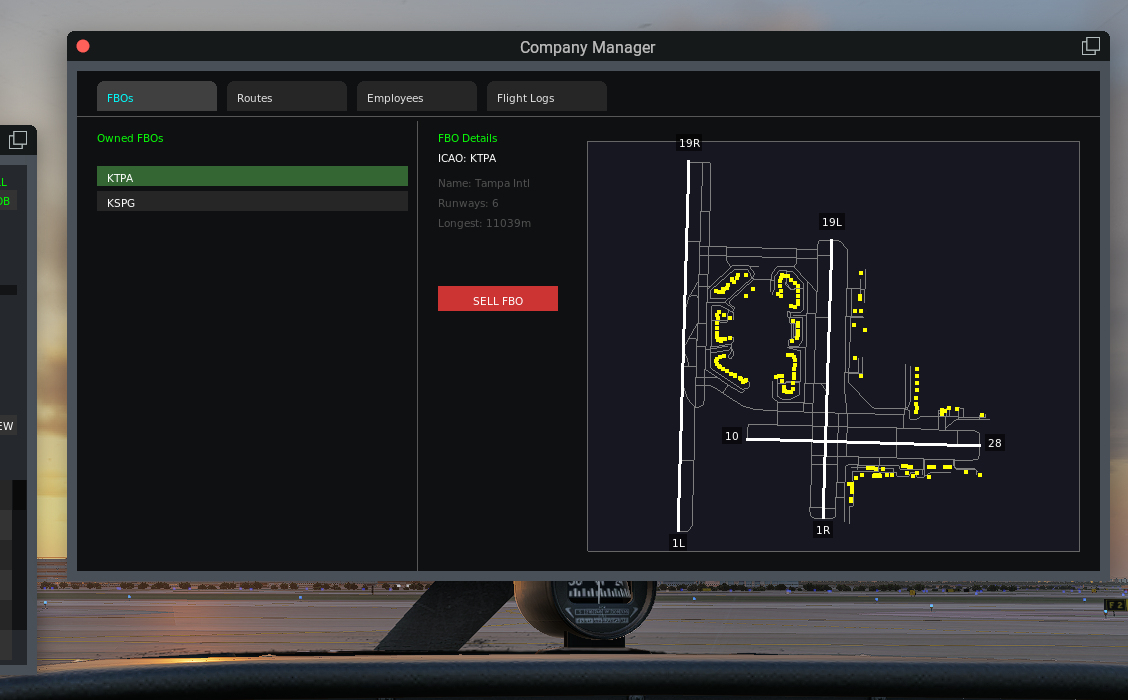Switch to the FBOs tab
The width and height of the screenshot is (1128, 700).
point(156,97)
